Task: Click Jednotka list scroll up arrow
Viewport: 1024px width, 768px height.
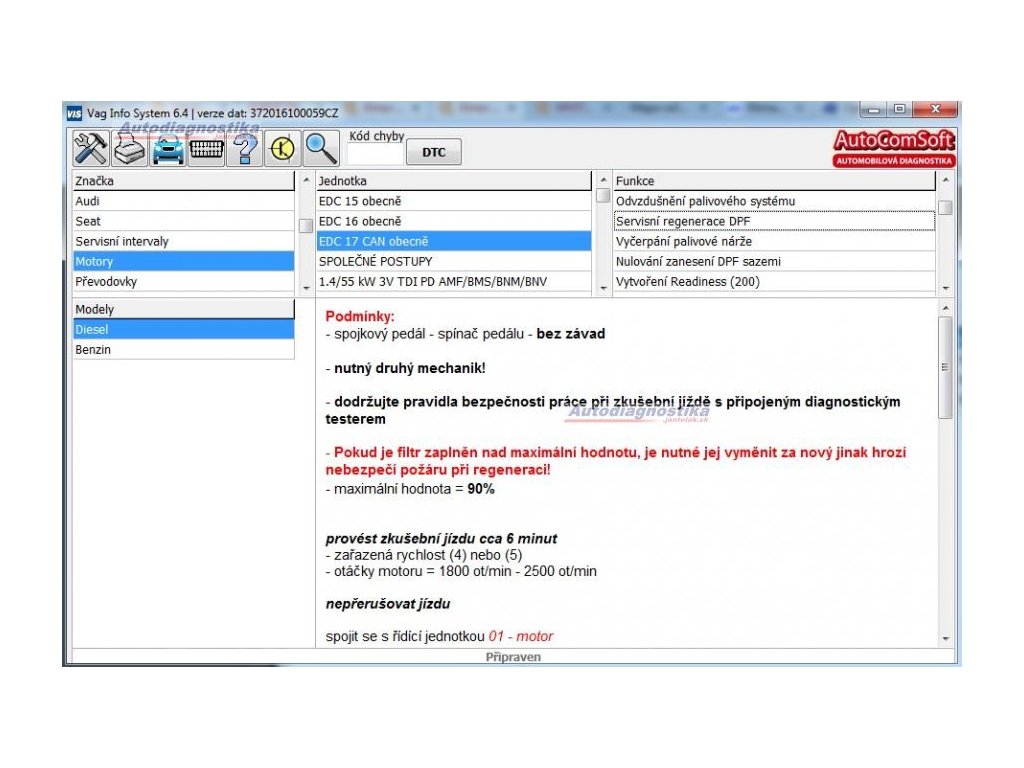Action: [x=603, y=179]
